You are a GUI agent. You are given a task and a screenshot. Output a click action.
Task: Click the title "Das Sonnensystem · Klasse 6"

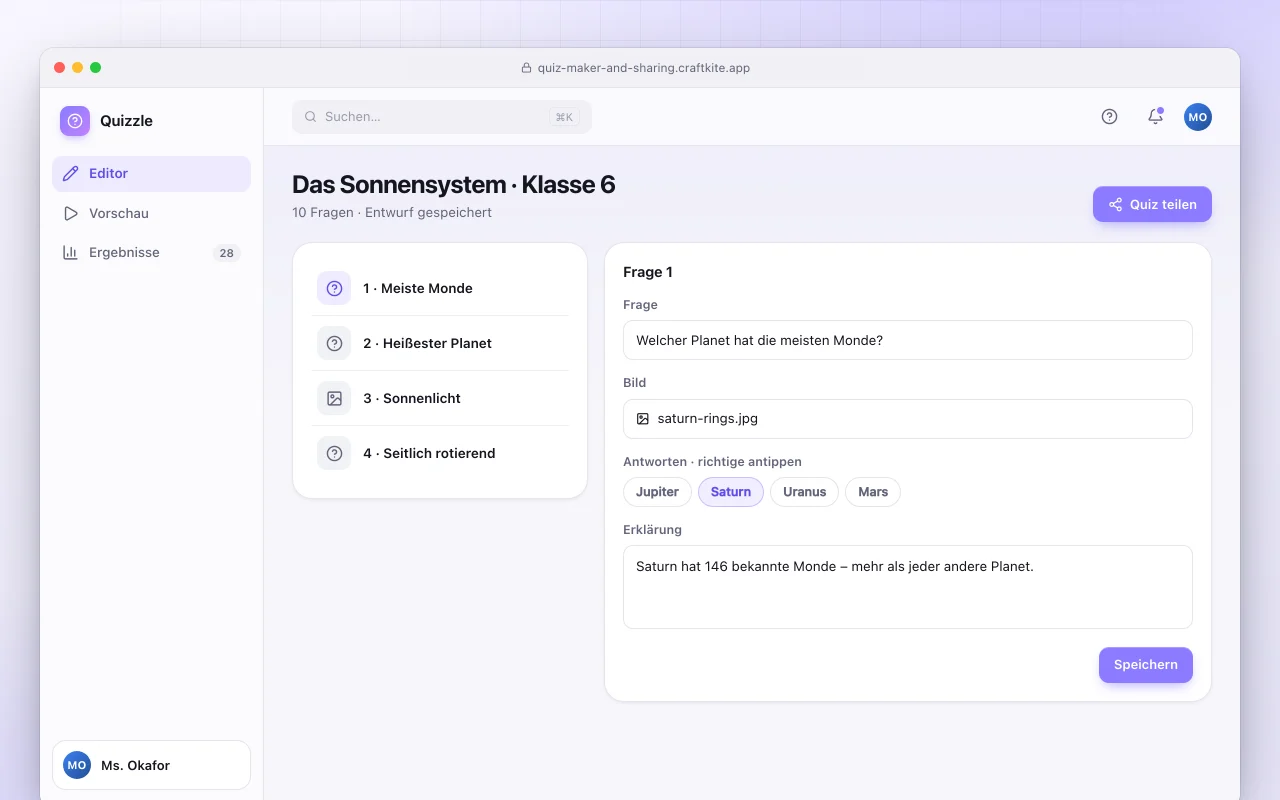pos(454,185)
